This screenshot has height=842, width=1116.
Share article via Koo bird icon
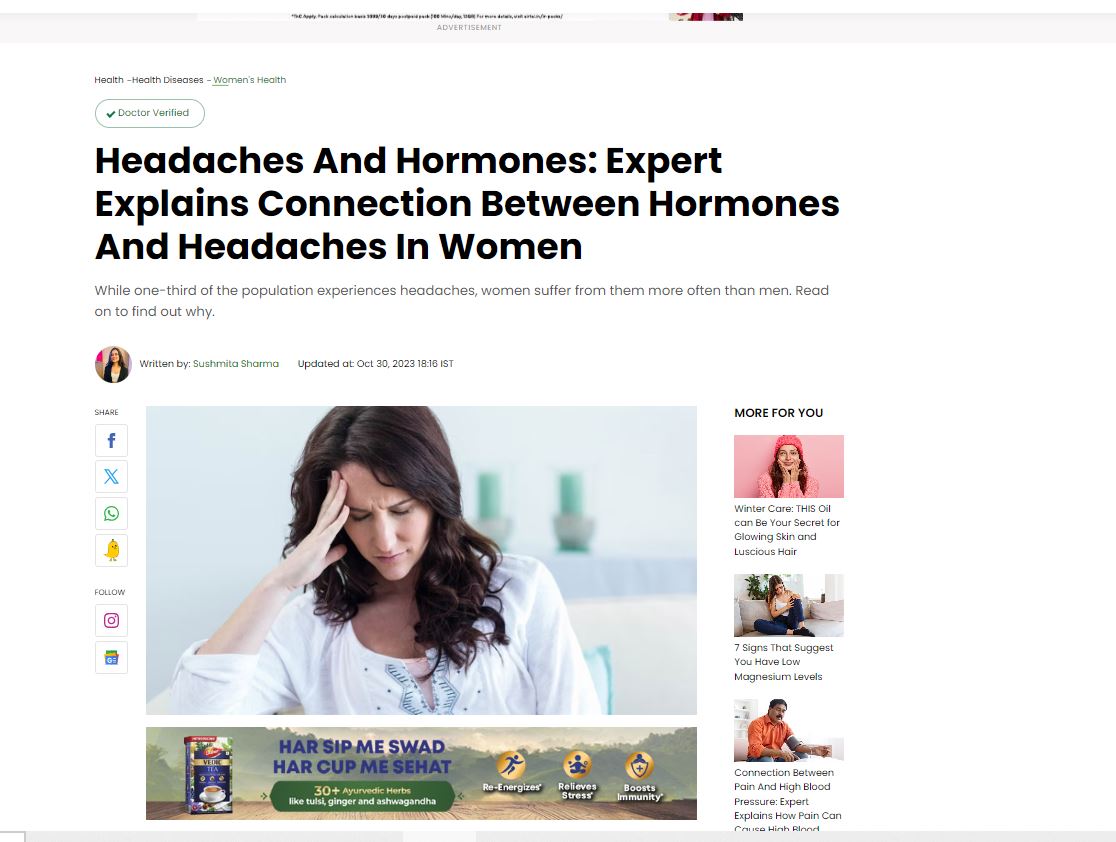pos(111,550)
